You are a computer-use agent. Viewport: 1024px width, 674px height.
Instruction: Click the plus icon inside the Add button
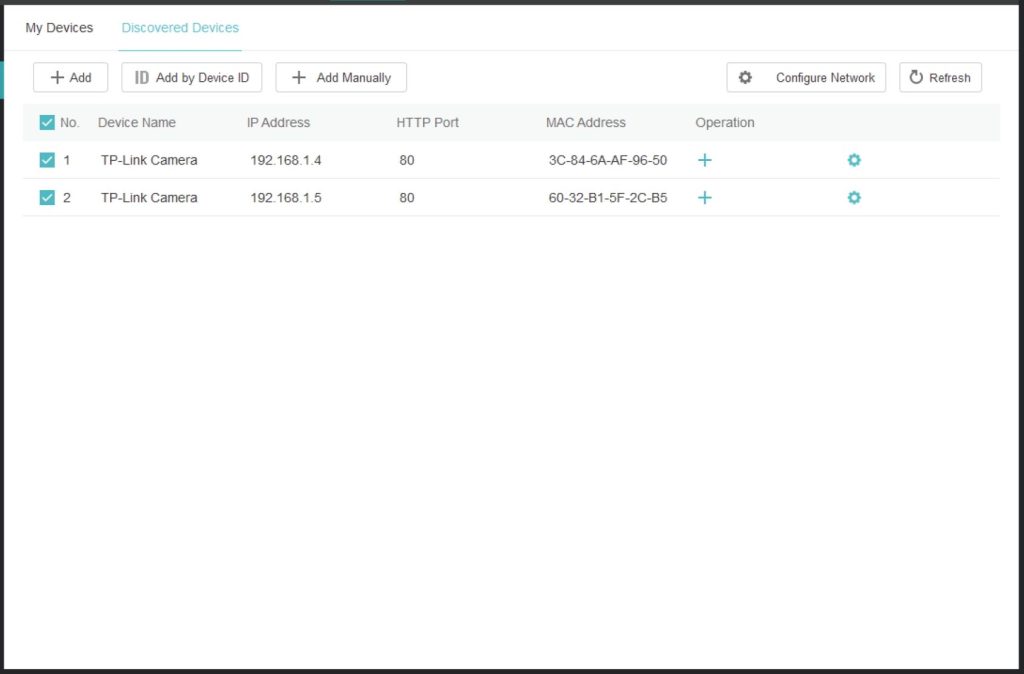[56, 77]
